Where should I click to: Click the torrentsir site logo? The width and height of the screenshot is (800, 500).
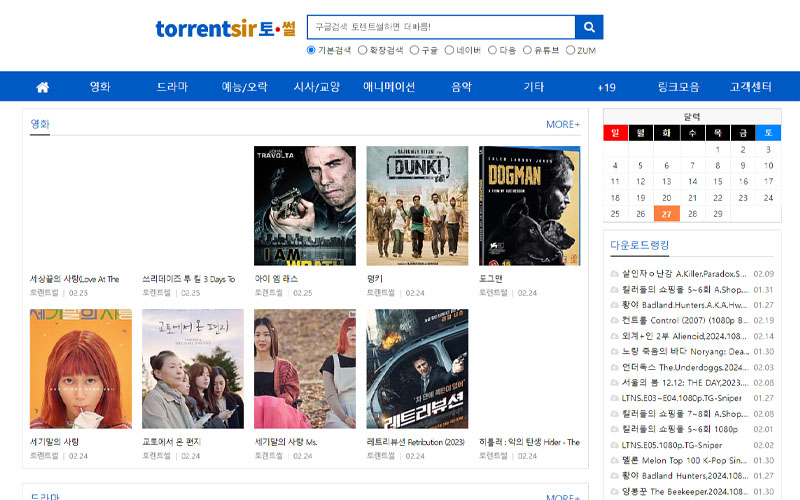226,29
